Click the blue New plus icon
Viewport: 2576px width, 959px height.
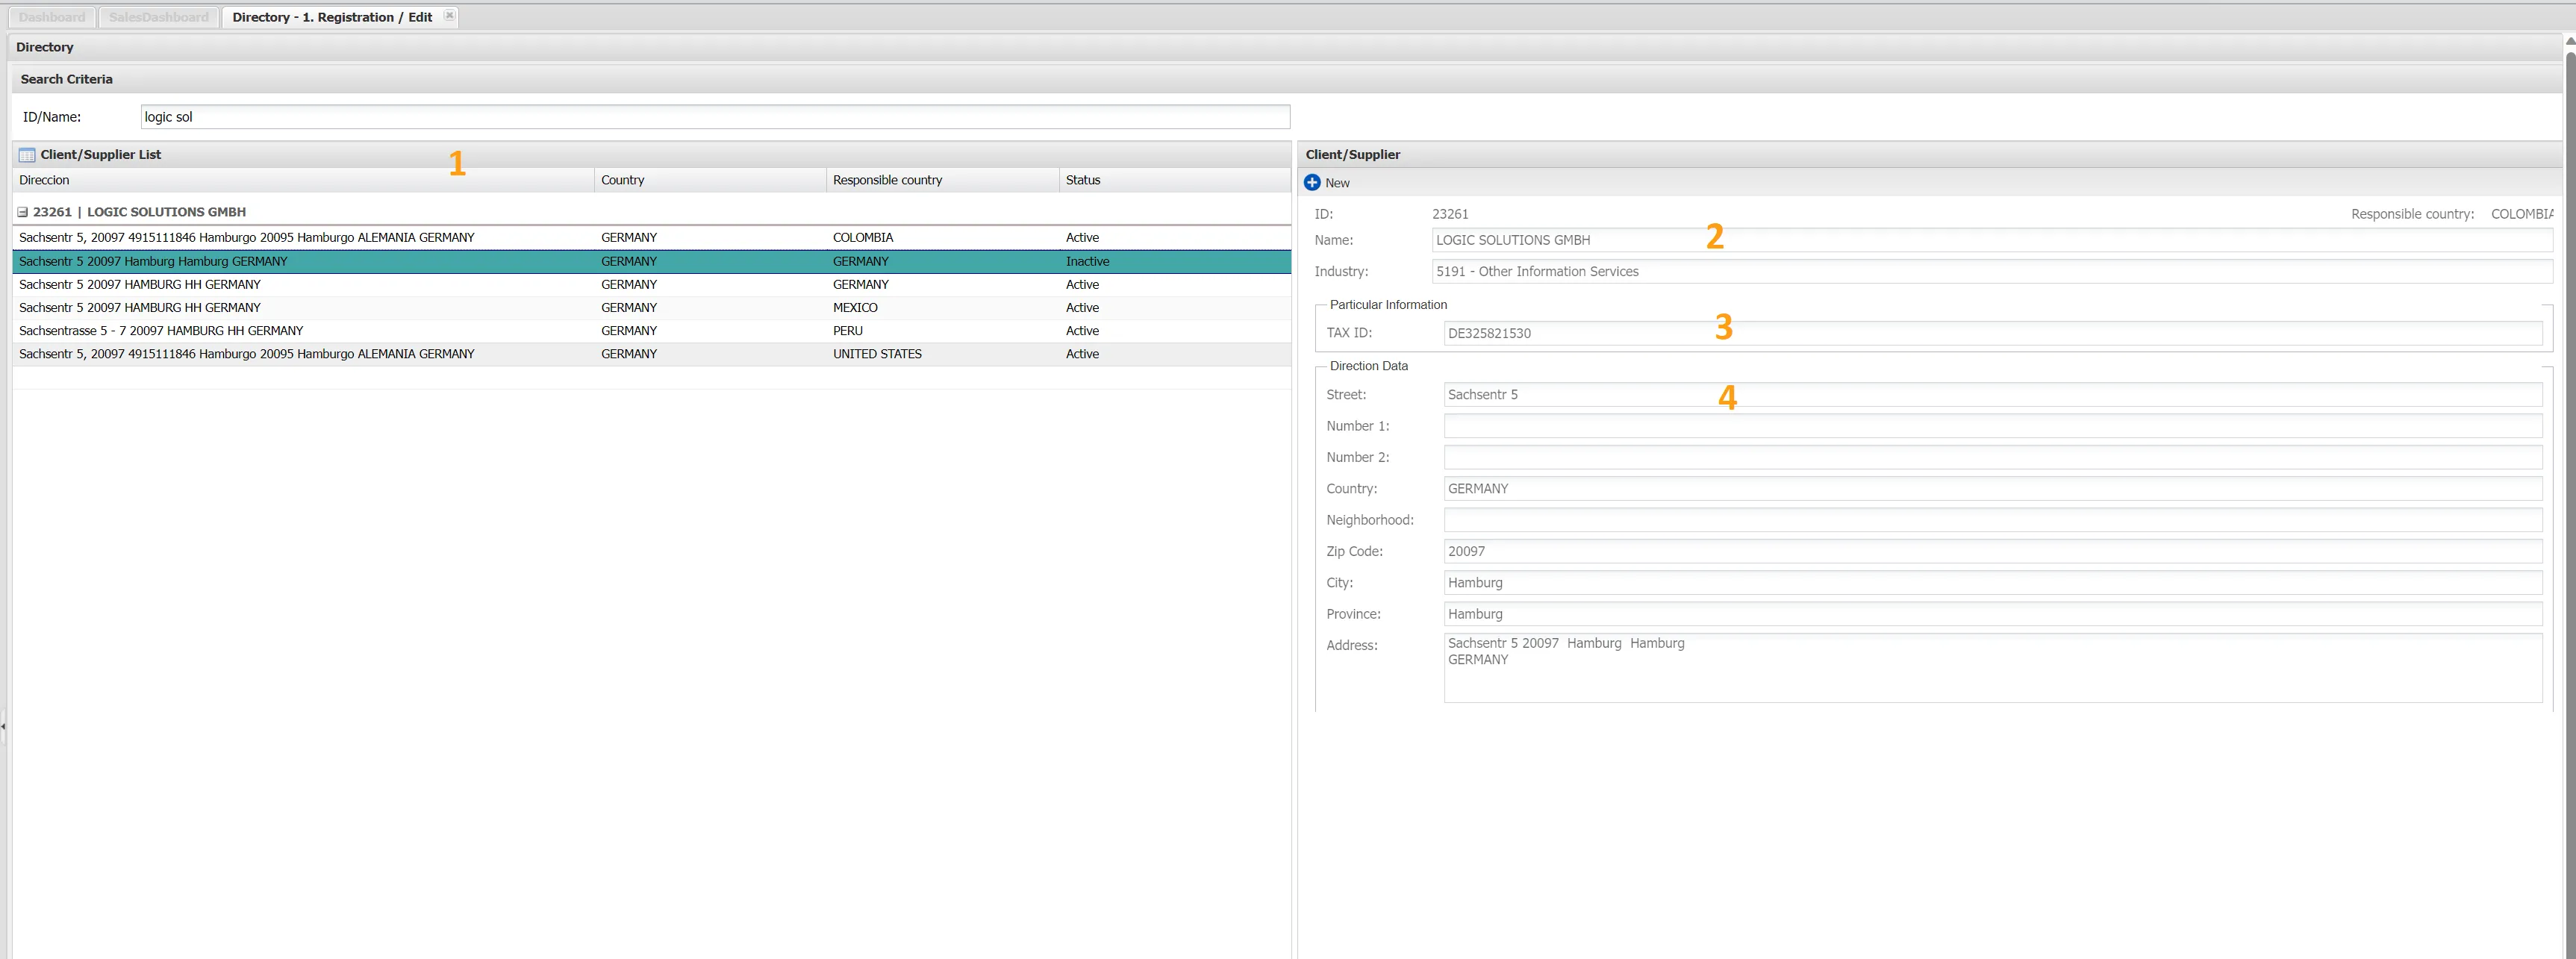[1312, 182]
